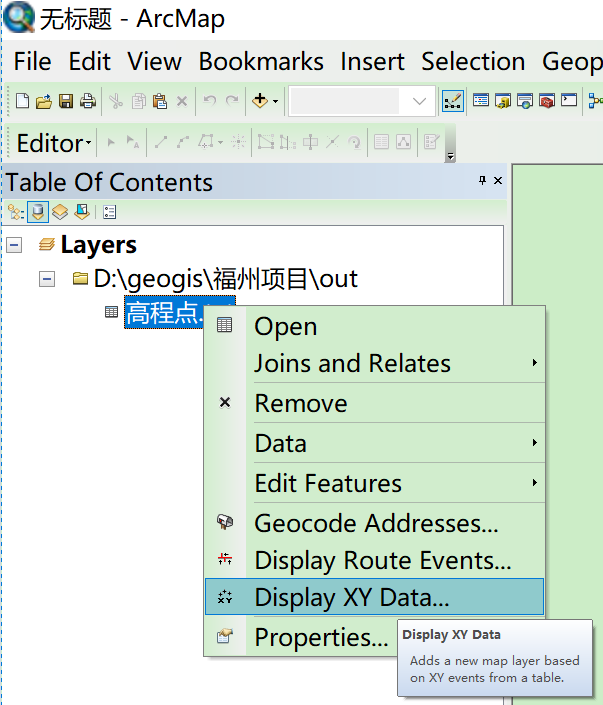Image resolution: width=603 pixels, height=705 pixels.
Task: Open the Edit menu
Action: 89,61
